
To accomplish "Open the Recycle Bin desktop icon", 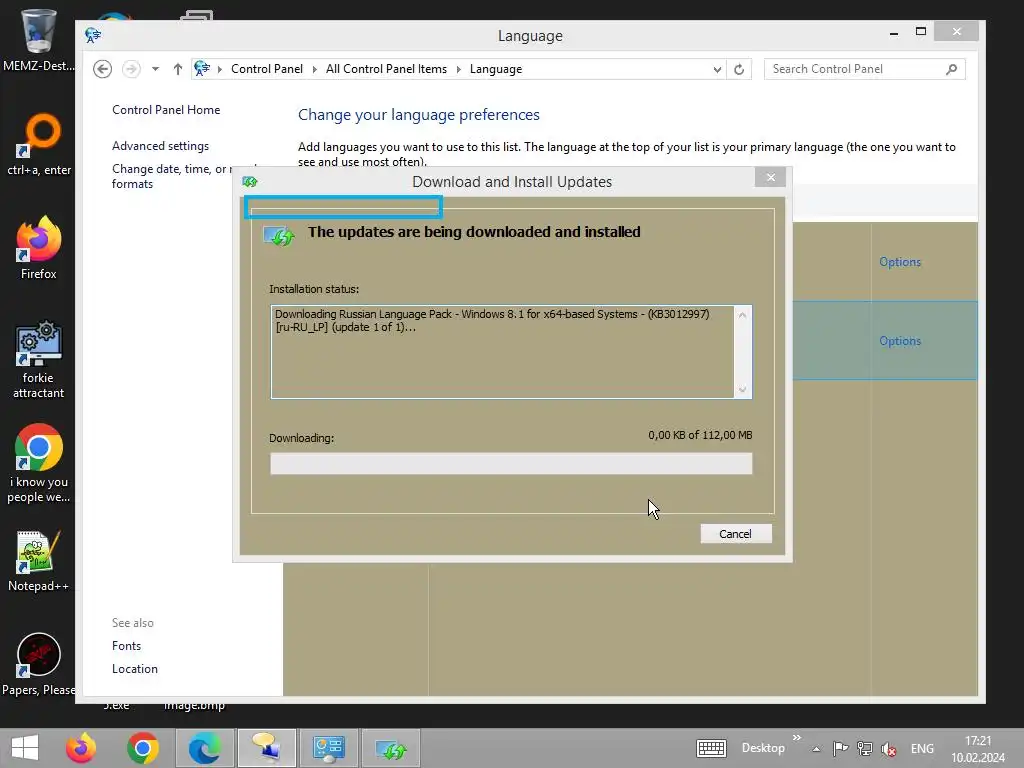I will pos(38,39).
